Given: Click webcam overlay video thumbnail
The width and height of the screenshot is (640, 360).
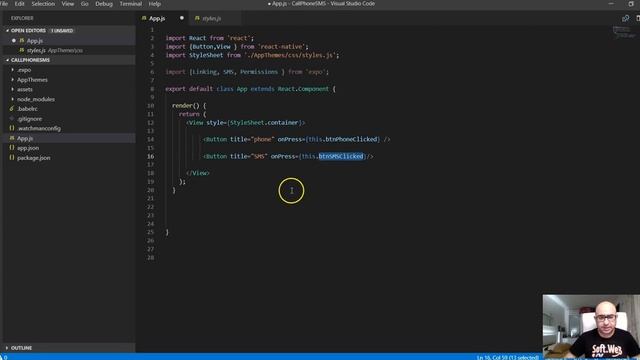Looking at the screenshot, I should click(591, 326).
